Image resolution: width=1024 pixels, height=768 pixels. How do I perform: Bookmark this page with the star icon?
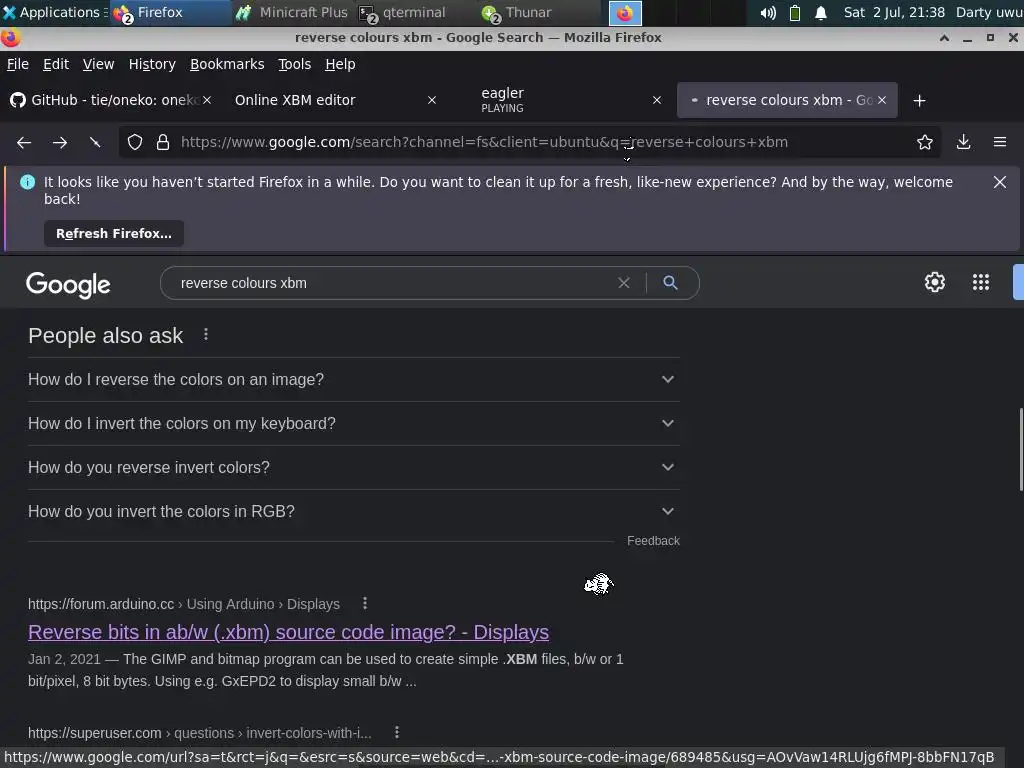coord(924,142)
